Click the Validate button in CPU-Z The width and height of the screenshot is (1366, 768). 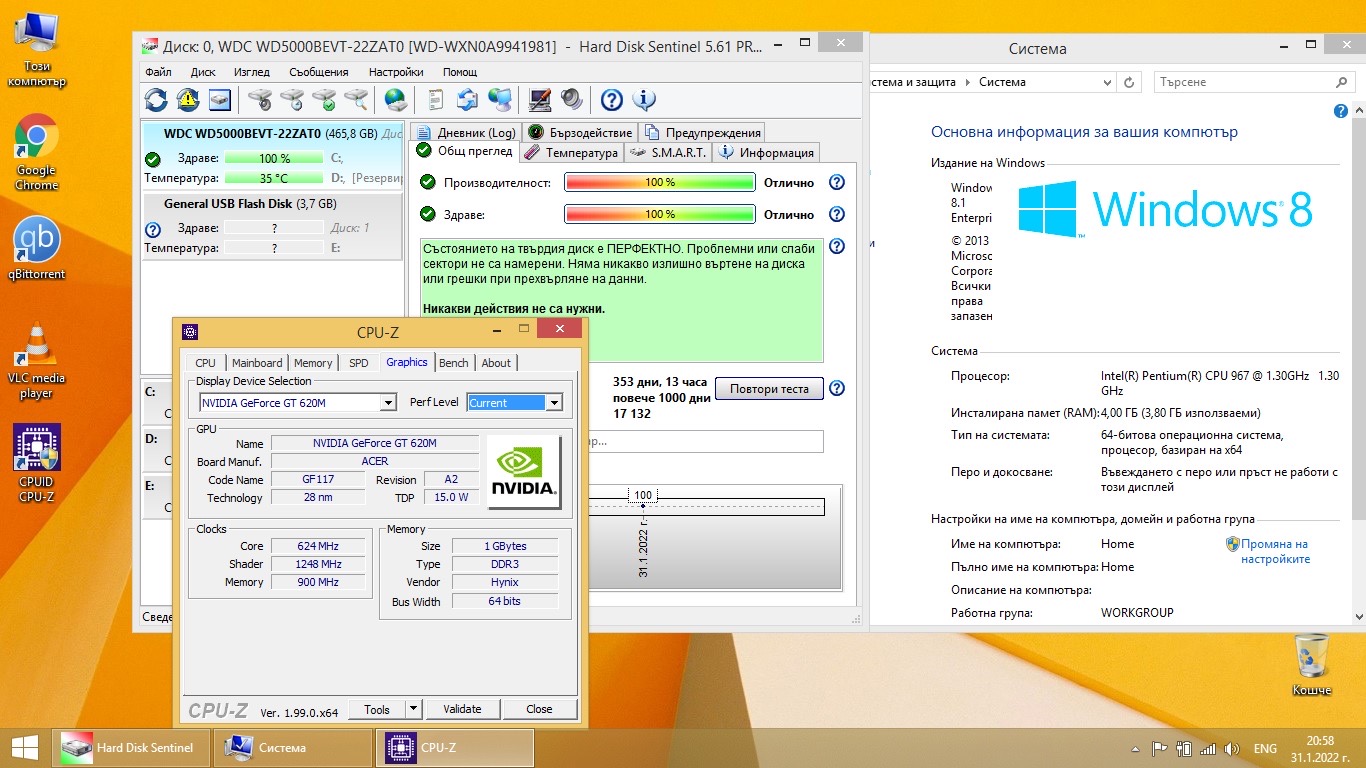coord(462,709)
